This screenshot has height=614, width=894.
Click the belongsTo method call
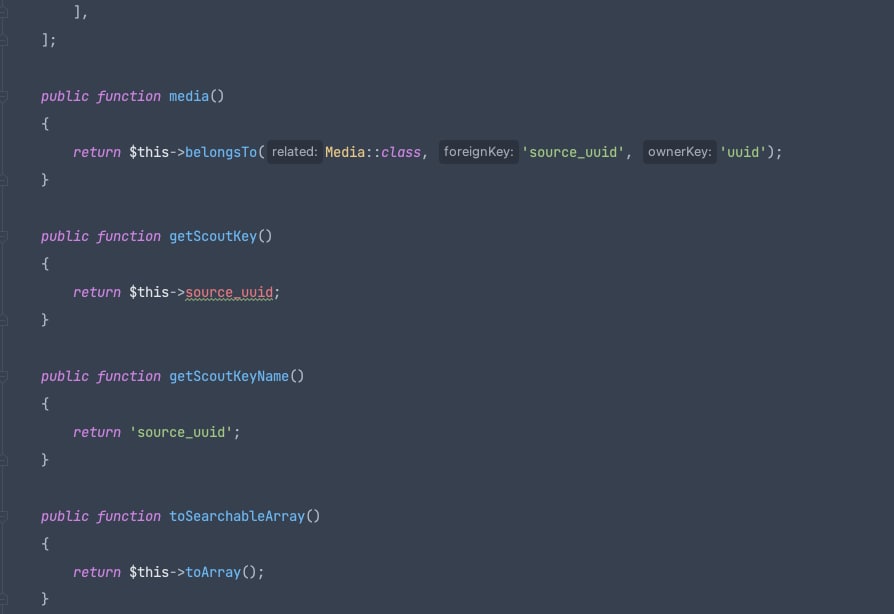(221, 152)
